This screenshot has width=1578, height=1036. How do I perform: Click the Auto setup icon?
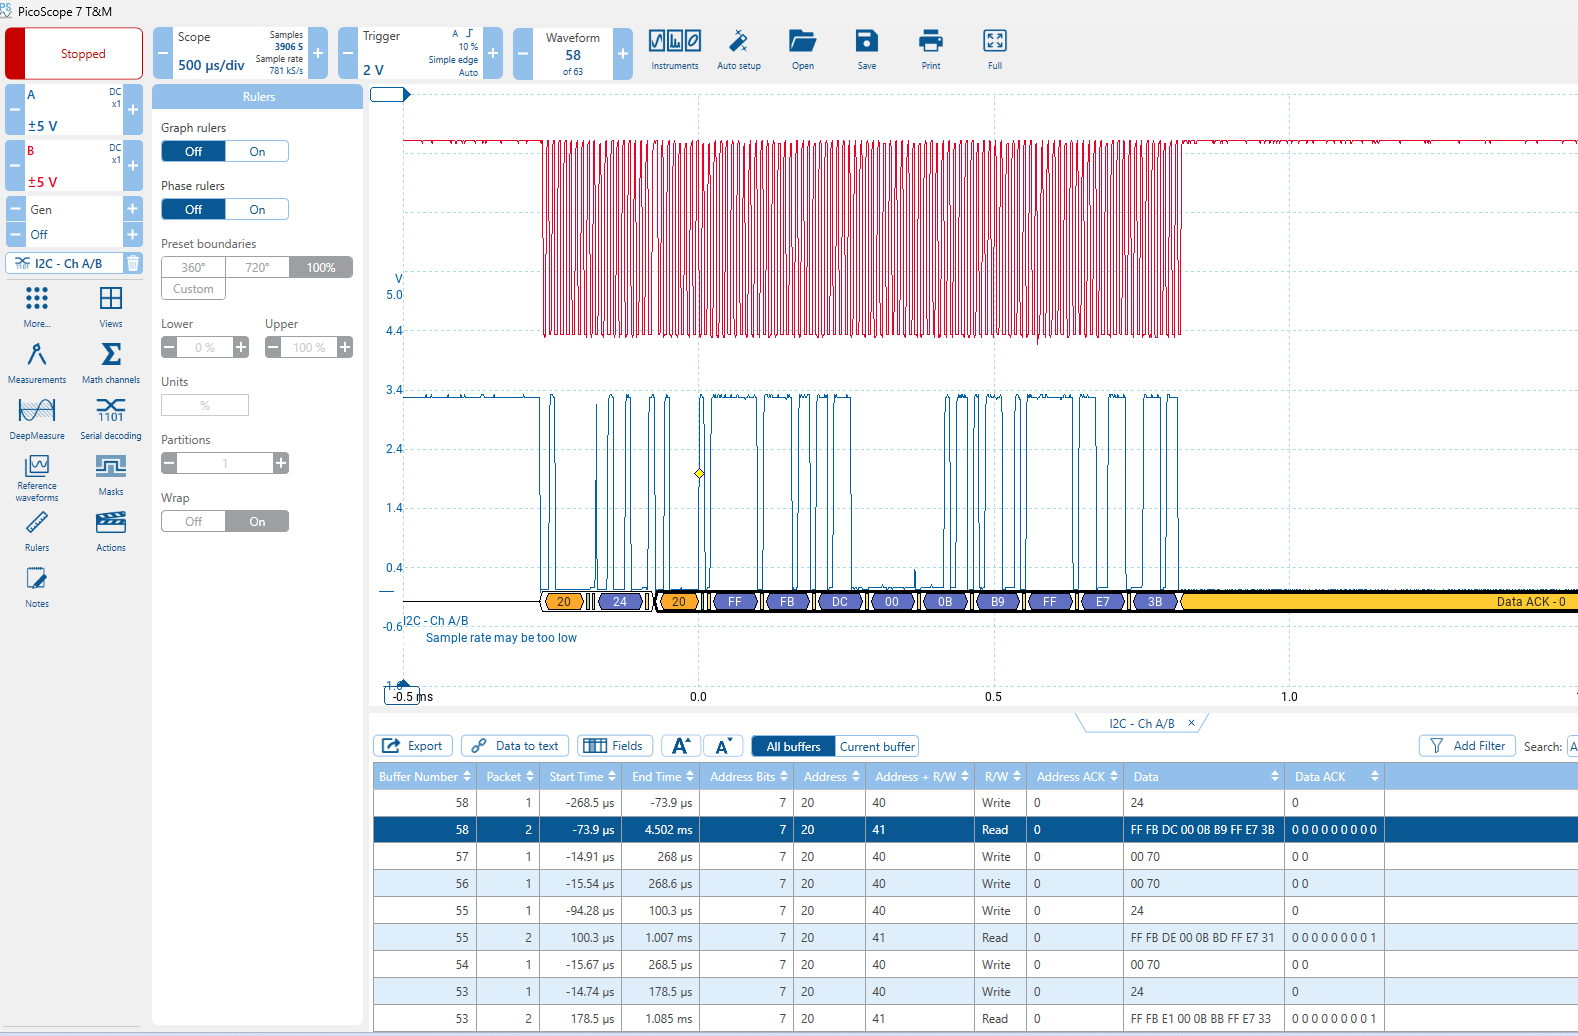738,49
